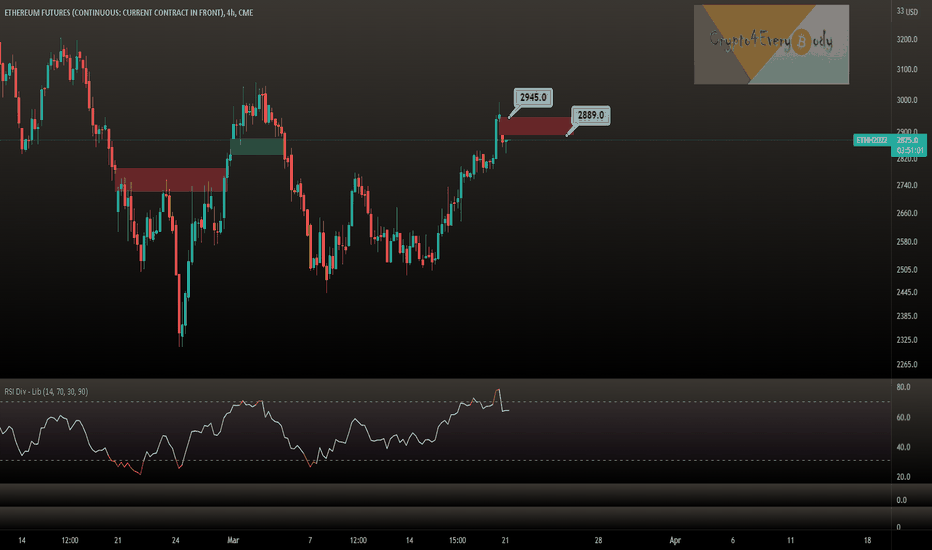Image resolution: width=932 pixels, height=550 pixels.
Task: Click 60.0 on the RSI scale
Action: point(903,417)
